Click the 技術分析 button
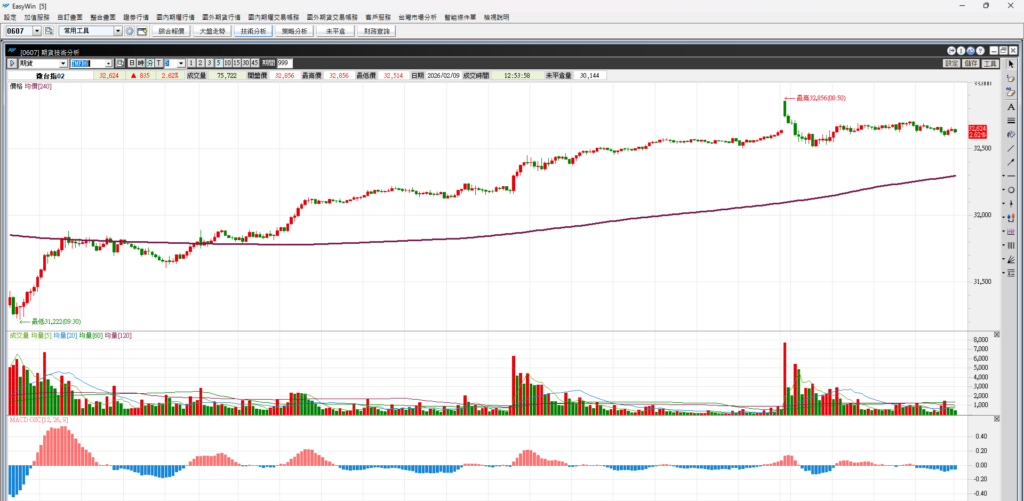1024x501 pixels. [x=254, y=31]
